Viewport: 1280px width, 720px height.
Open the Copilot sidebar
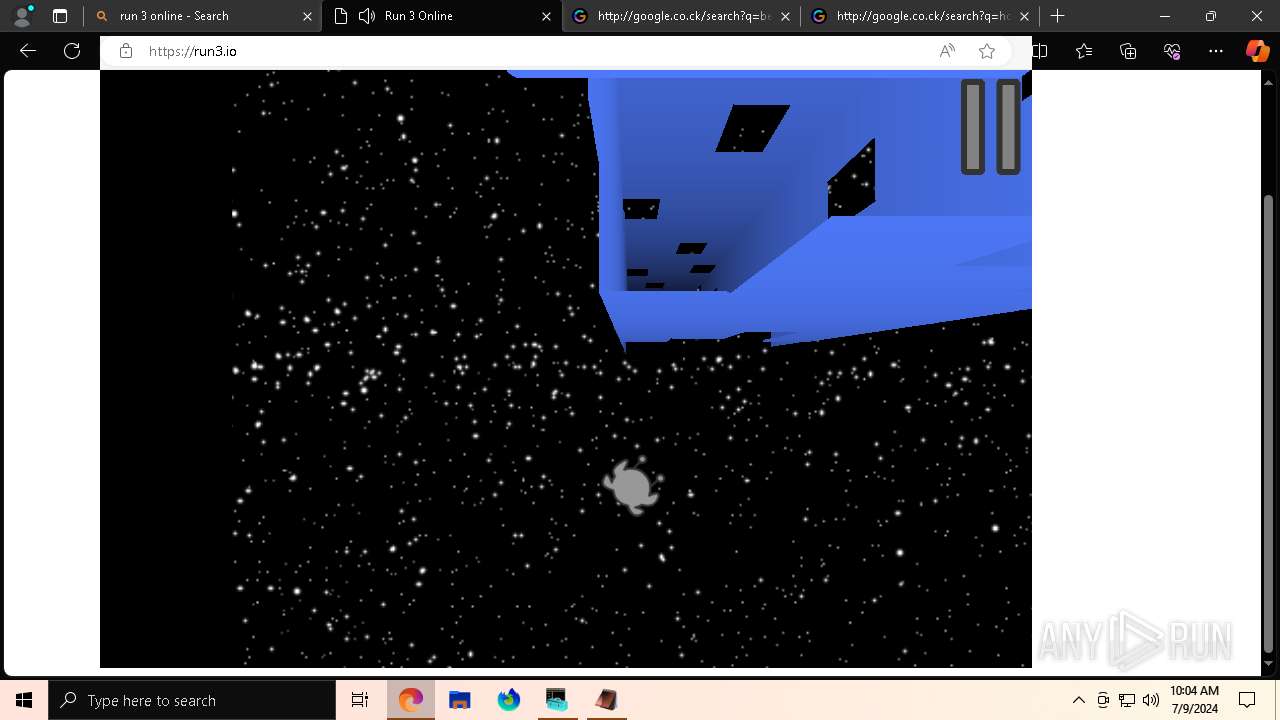coord(1257,51)
